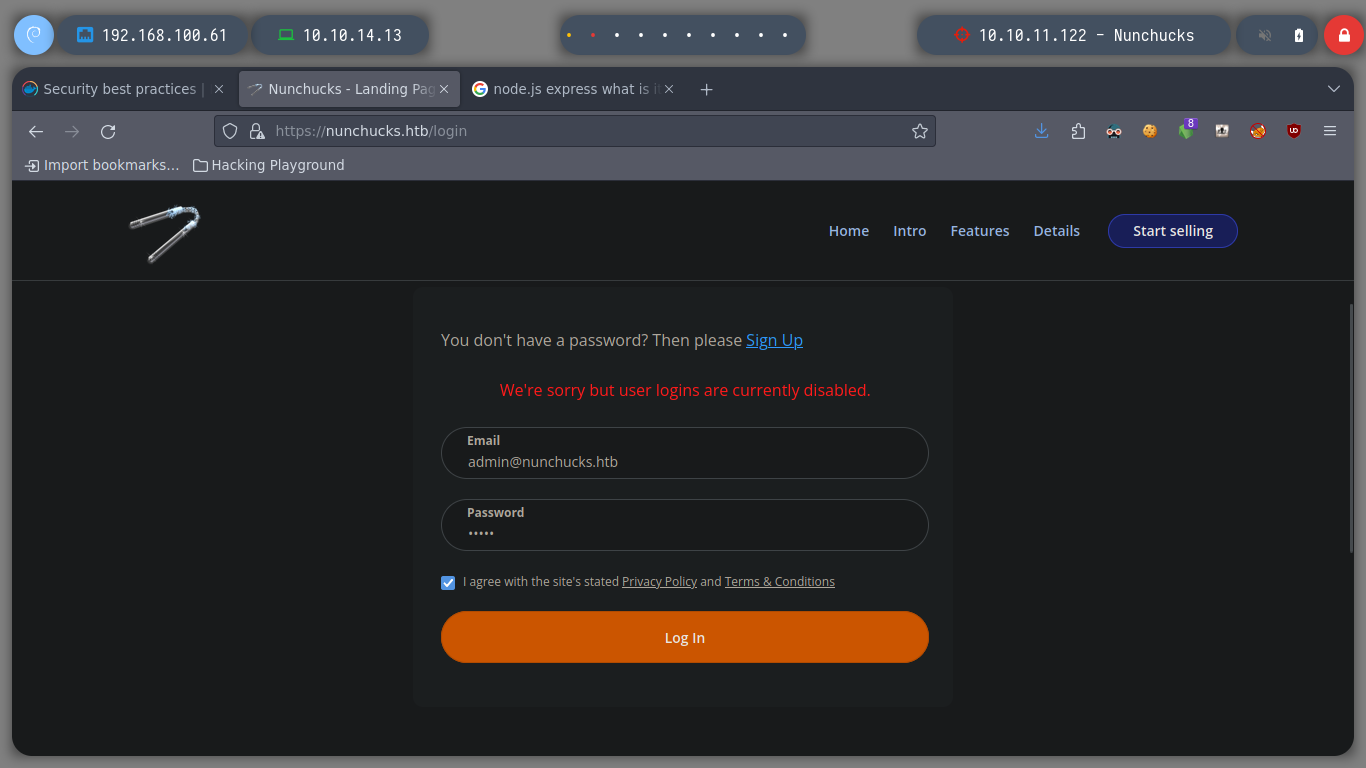Open the Details navigation item
The image size is (1366, 768).
[1057, 231]
